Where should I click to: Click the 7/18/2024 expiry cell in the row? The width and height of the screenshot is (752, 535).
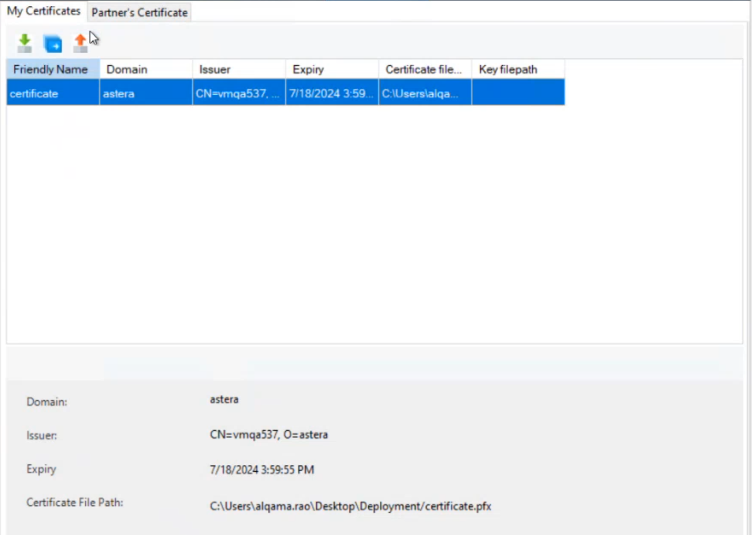(331, 93)
